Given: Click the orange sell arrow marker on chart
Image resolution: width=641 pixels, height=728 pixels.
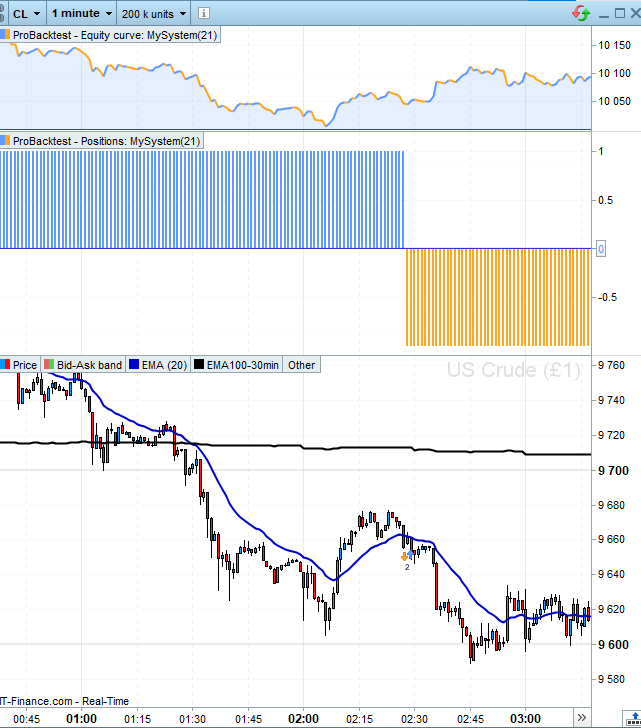Looking at the screenshot, I should 404,556.
